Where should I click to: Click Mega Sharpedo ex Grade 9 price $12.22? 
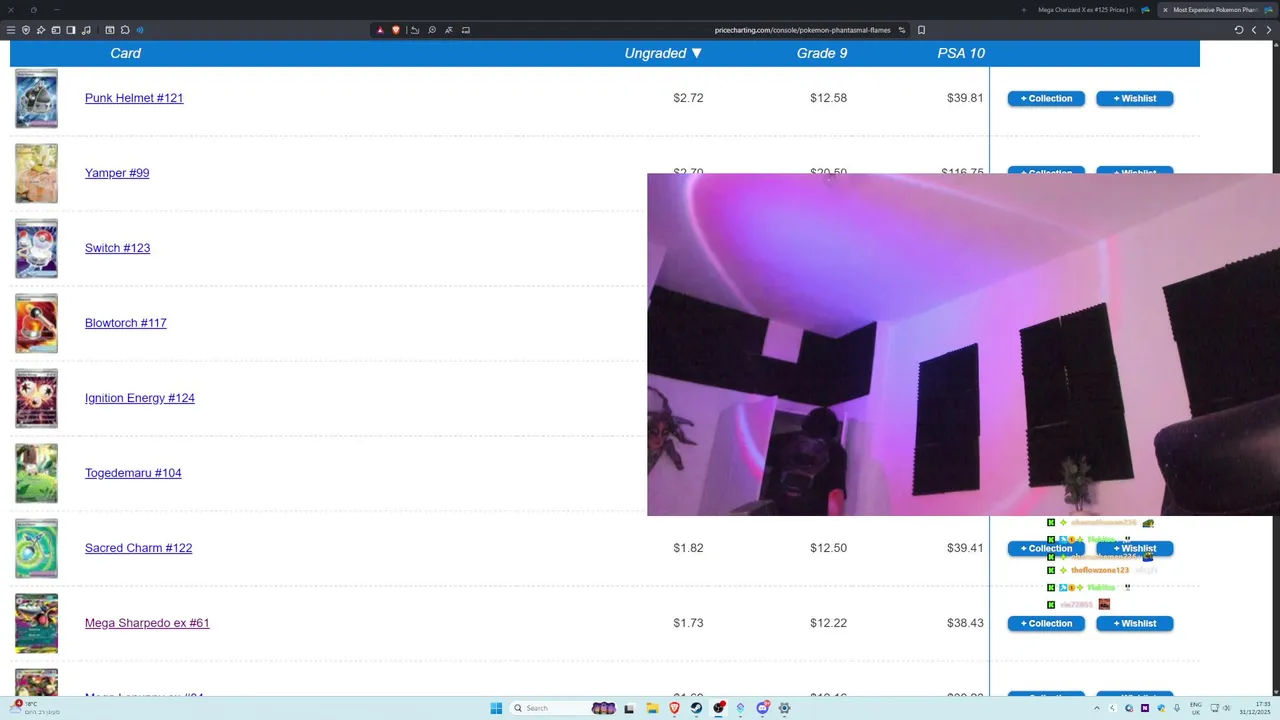pyautogui.click(x=828, y=623)
